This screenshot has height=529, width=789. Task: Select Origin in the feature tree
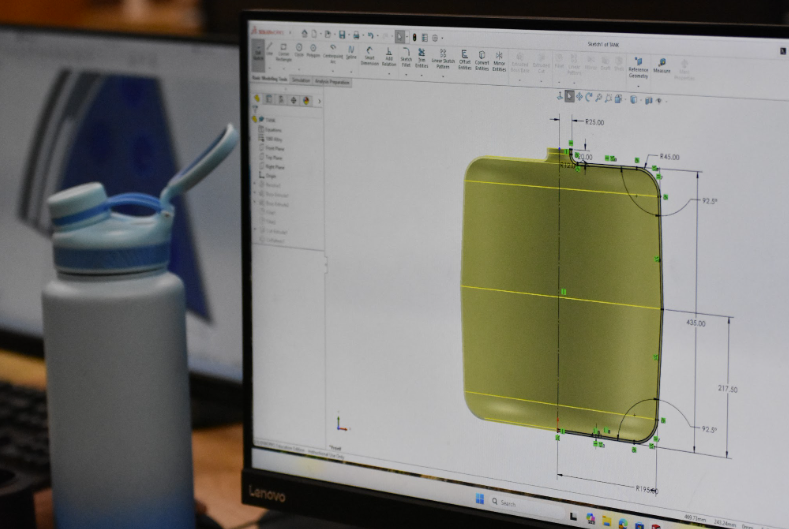point(267,175)
